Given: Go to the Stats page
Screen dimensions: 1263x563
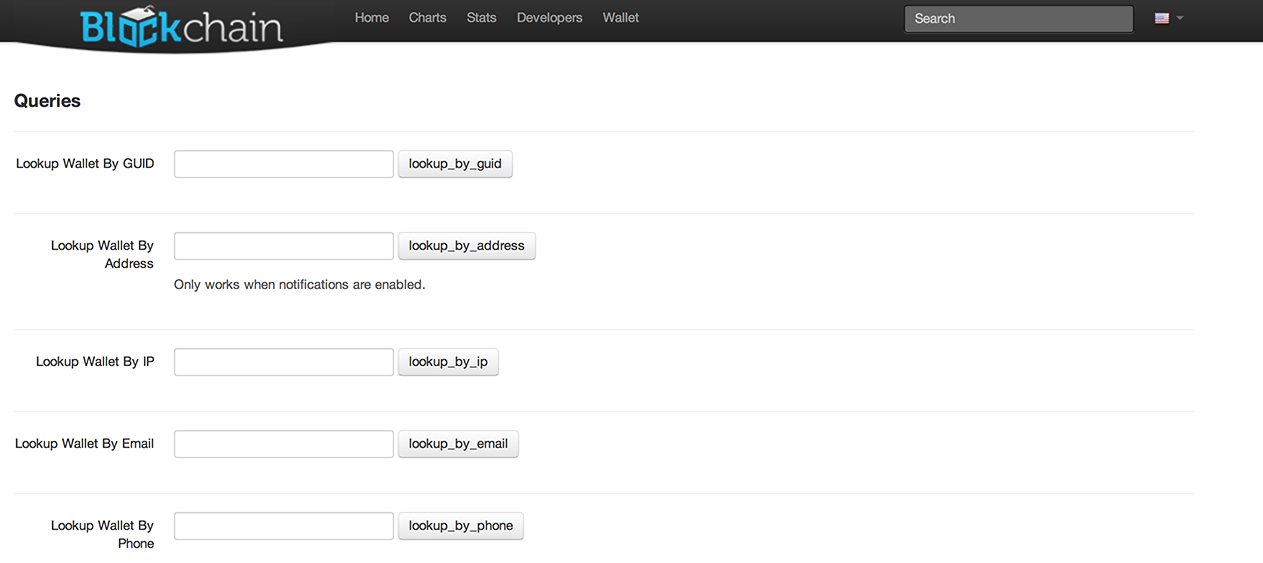Looking at the screenshot, I should [x=482, y=18].
